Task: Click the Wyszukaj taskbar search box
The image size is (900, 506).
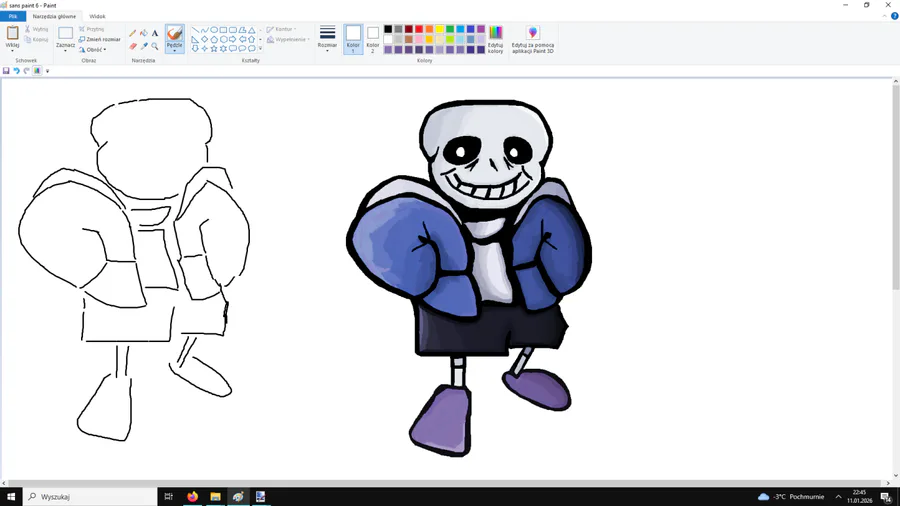Action: pos(90,497)
